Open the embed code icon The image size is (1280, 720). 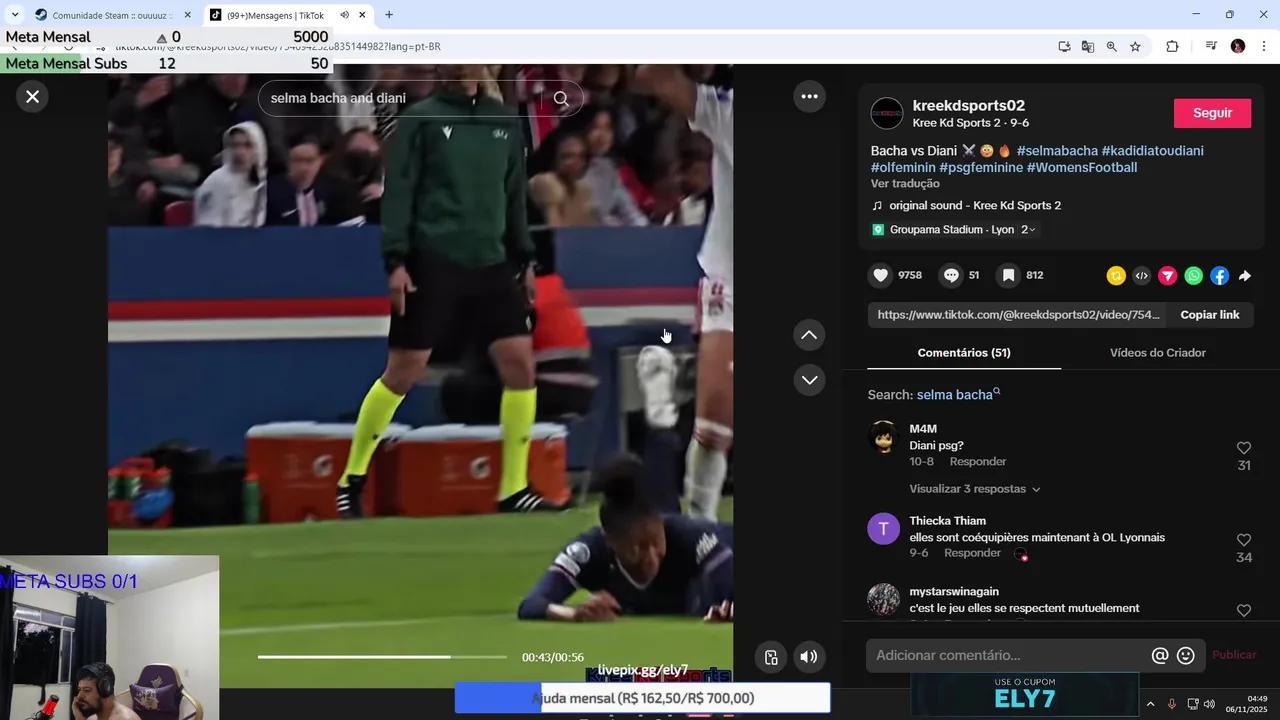point(1141,275)
